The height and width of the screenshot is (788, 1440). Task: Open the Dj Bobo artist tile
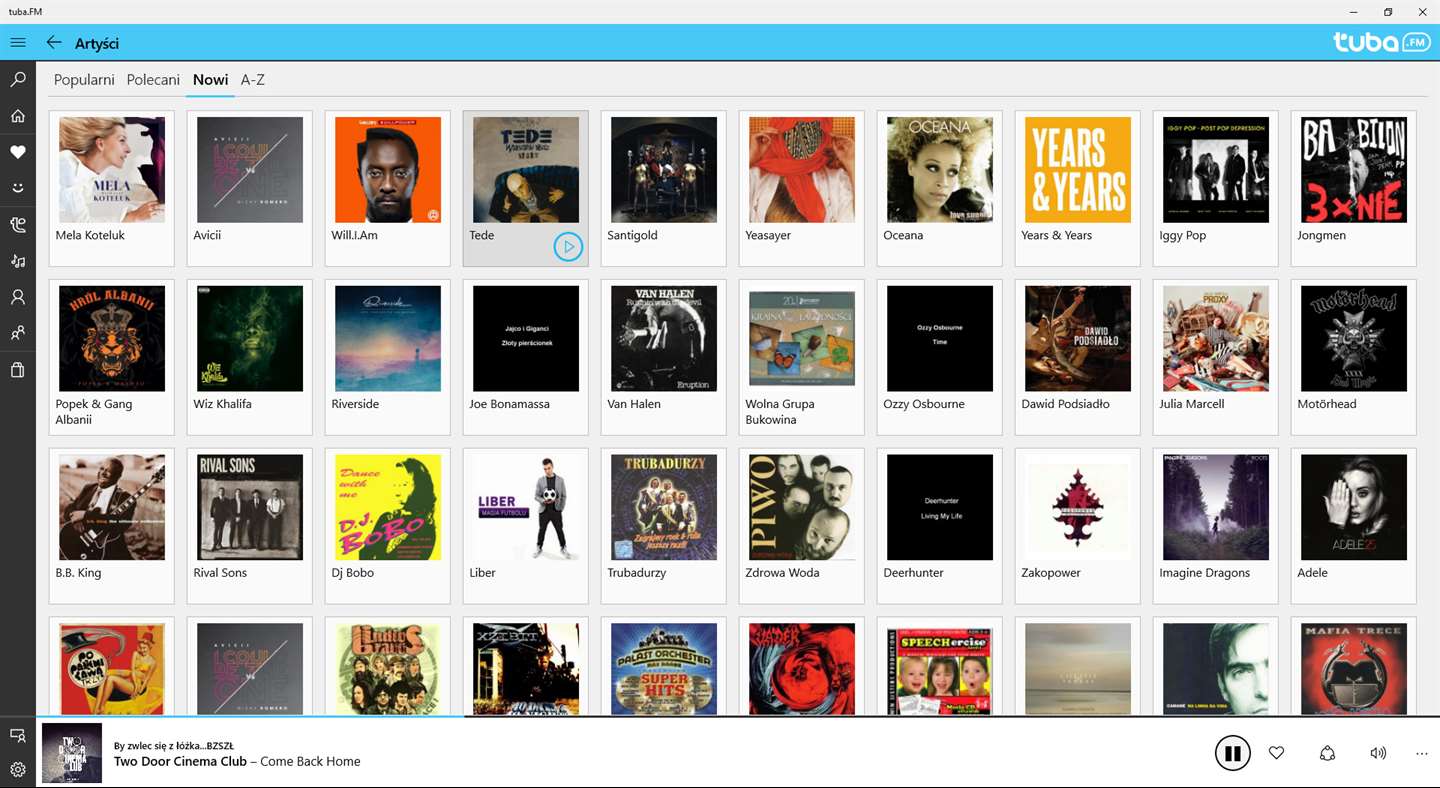[388, 526]
